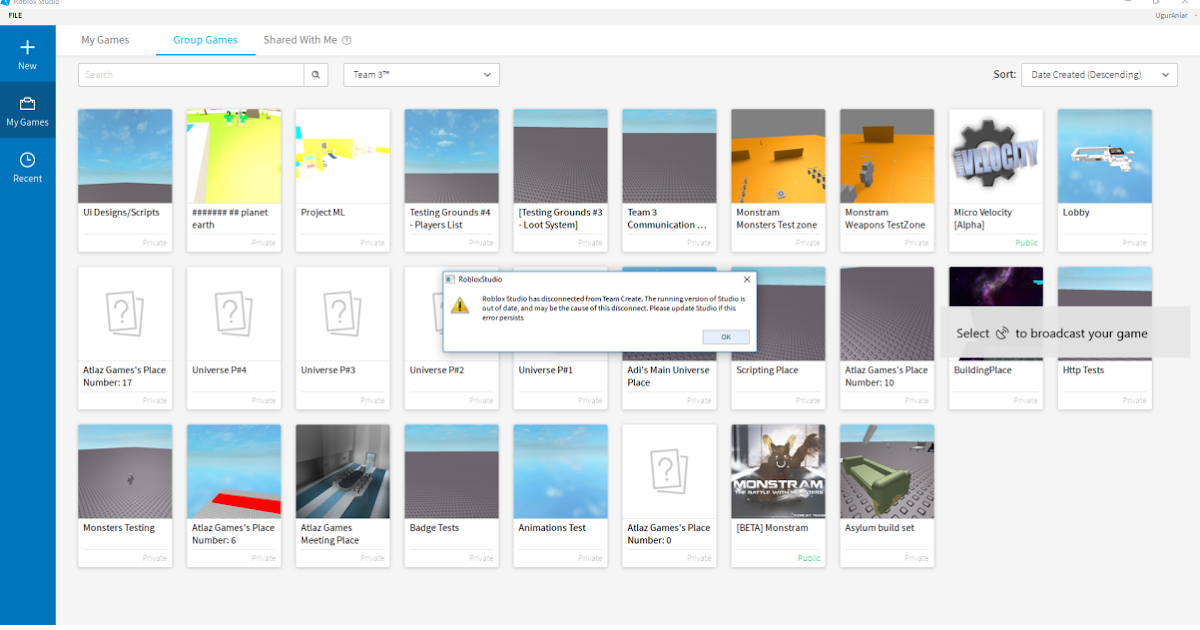Open Atlaz Games Meeting Place thumbnail
The width and height of the screenshot is (1200, 630).
[343, 472]
